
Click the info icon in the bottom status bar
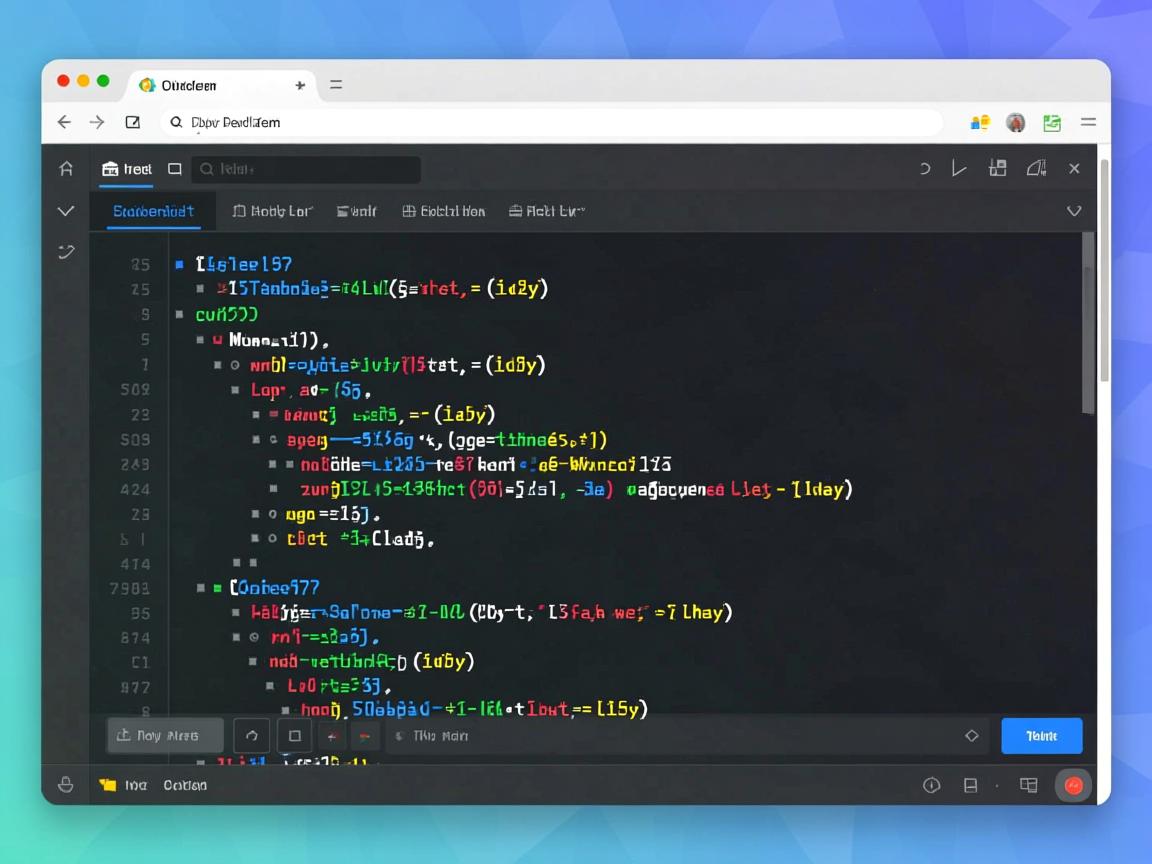click(x=929, y=785)
